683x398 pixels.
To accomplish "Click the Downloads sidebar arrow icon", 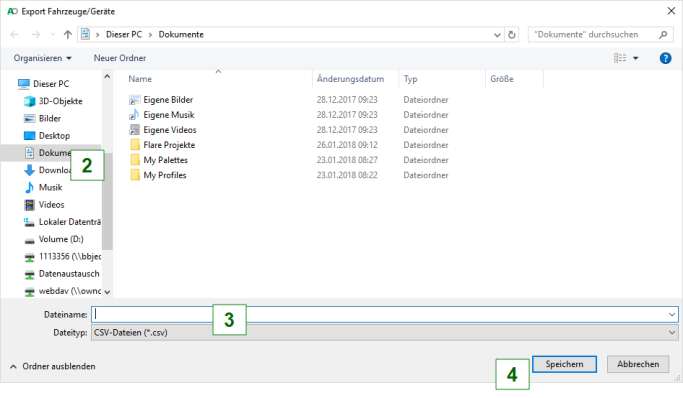I will click(x=29, y=170).
